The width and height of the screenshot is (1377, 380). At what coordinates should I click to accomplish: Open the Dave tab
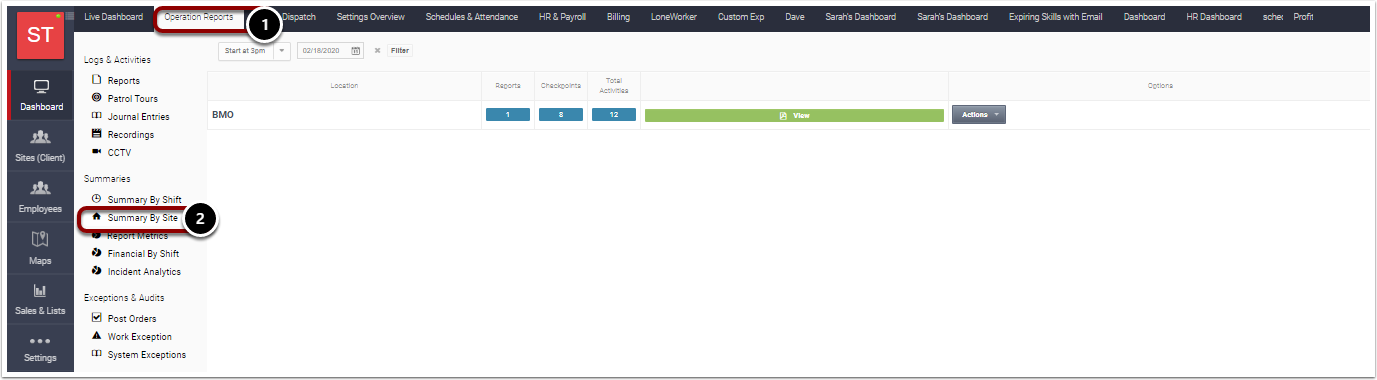pos(795,17)
